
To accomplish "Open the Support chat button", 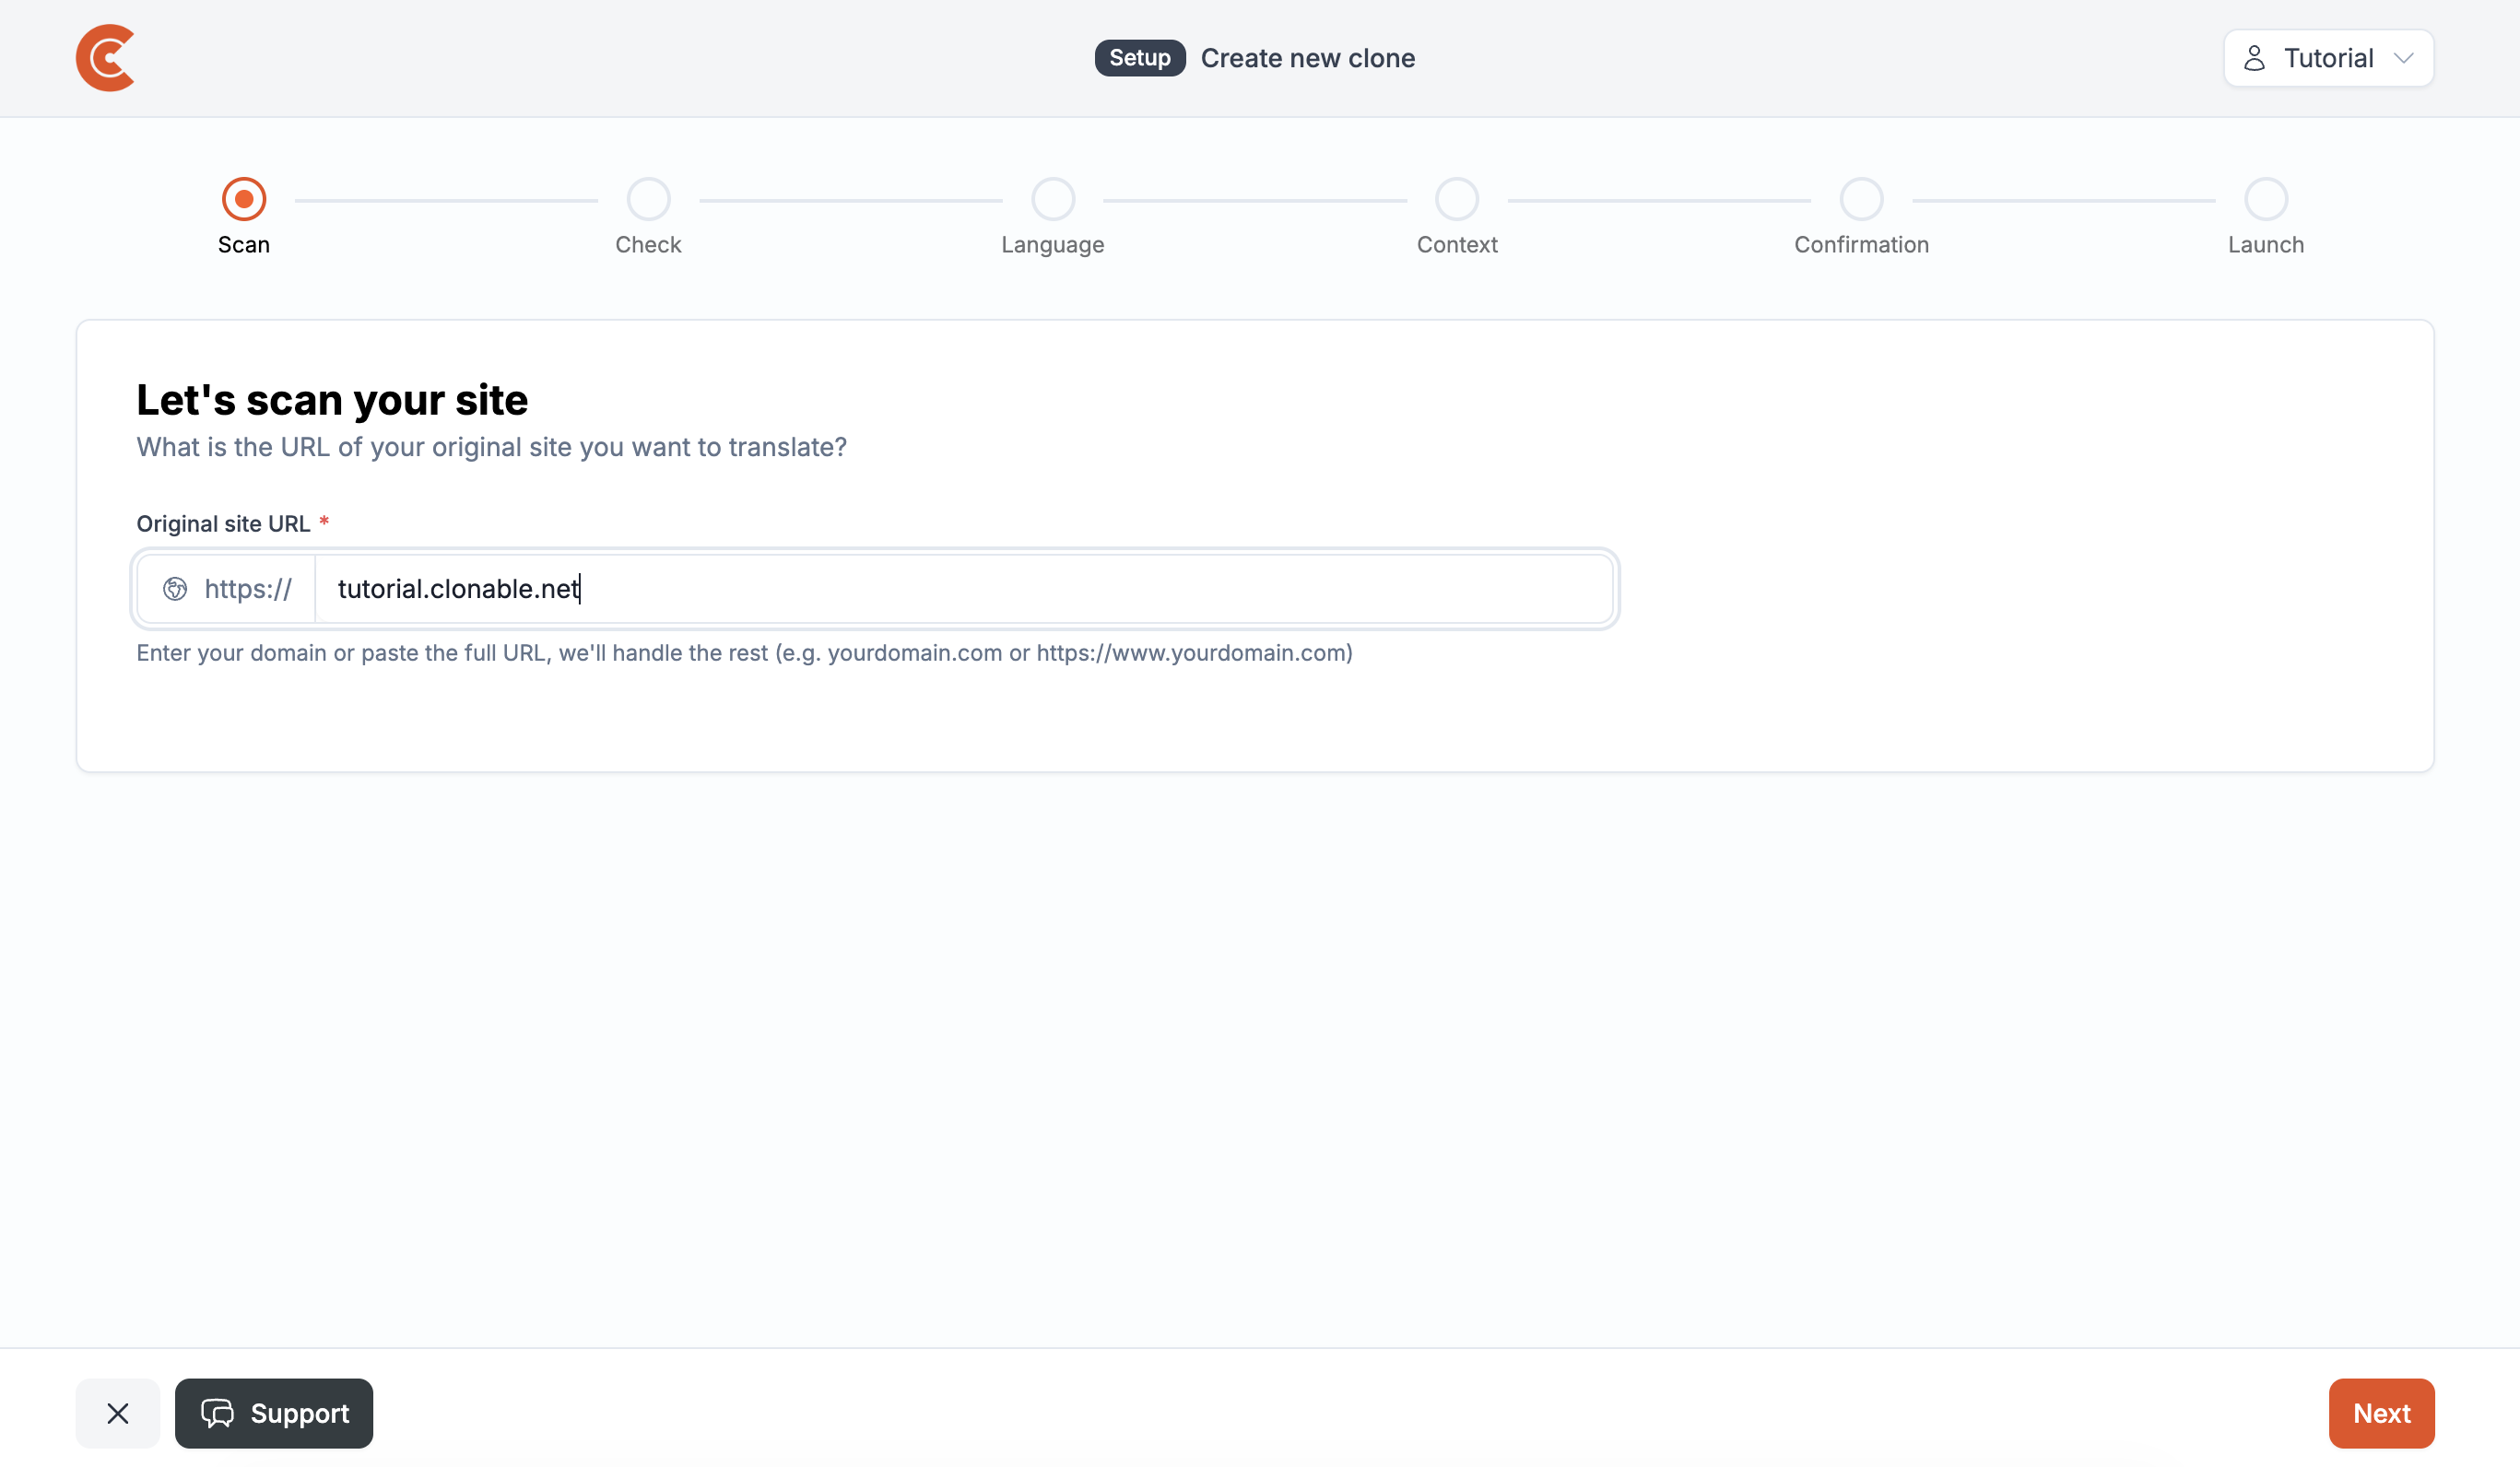I will pyautogui.click(x=274, y=1413).
